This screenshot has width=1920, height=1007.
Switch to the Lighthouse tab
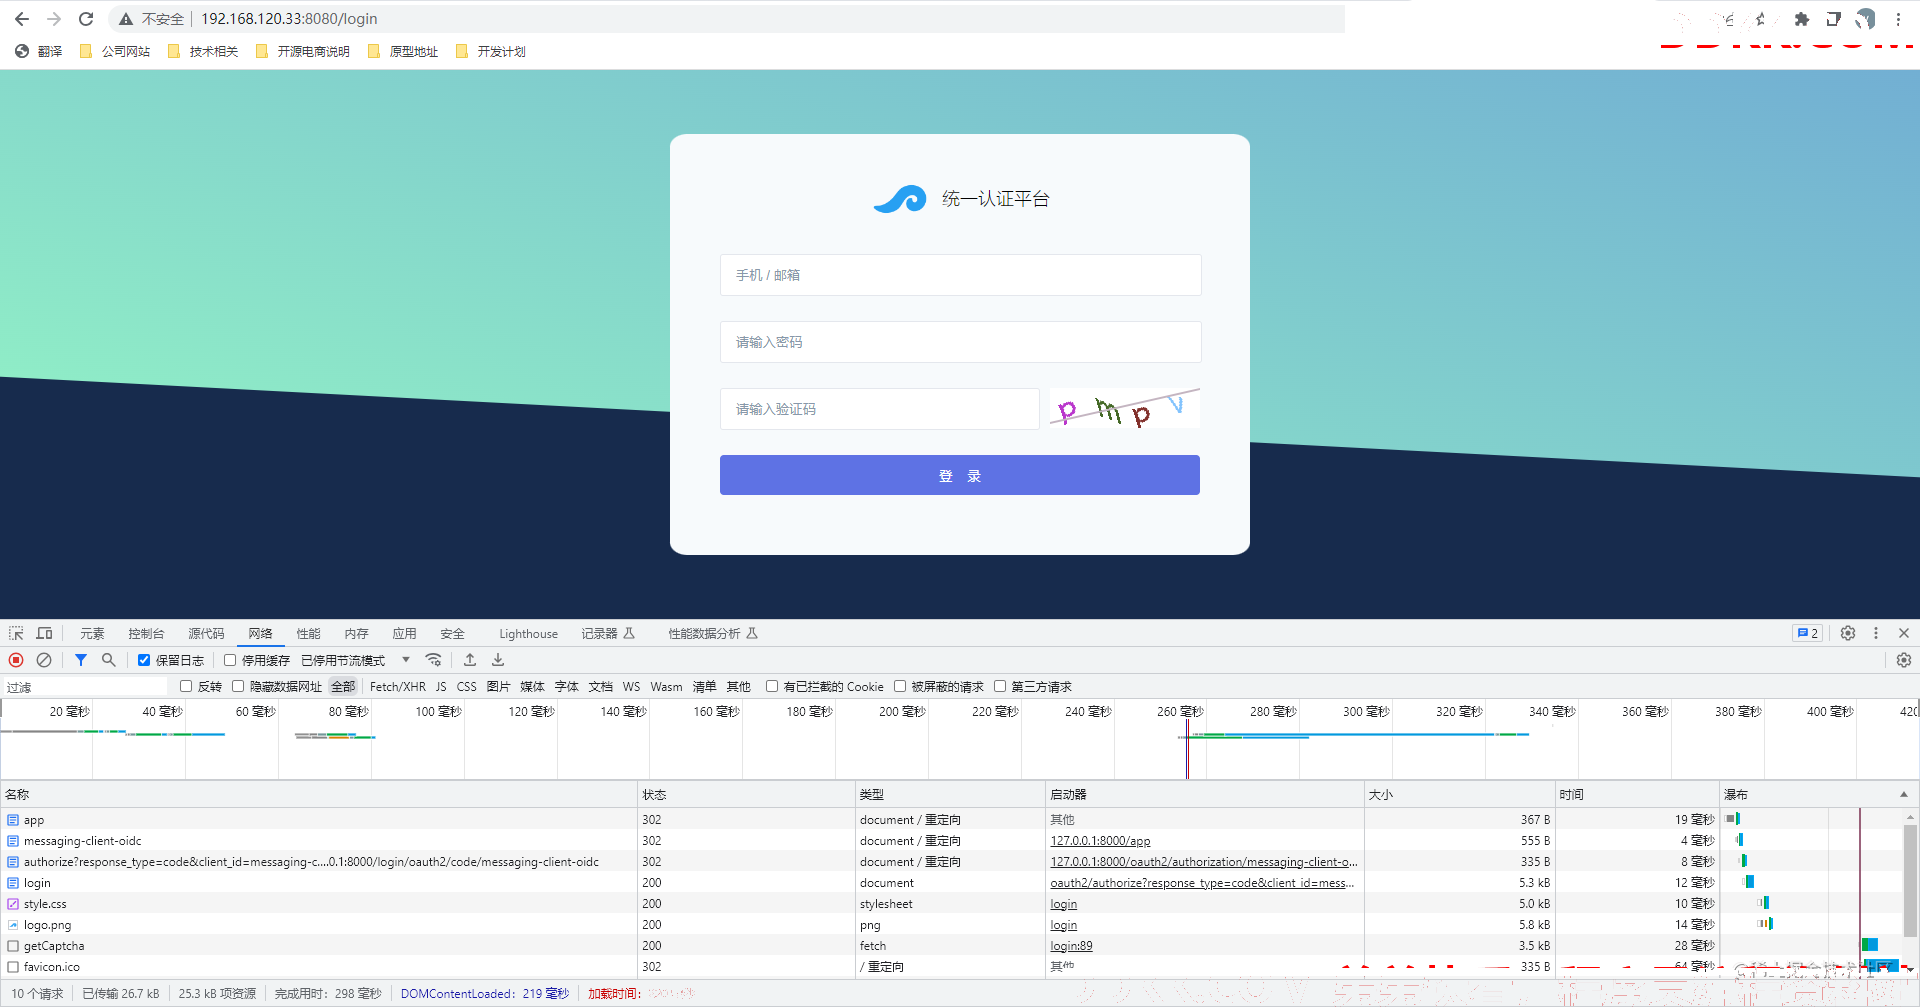coord(528,633)
